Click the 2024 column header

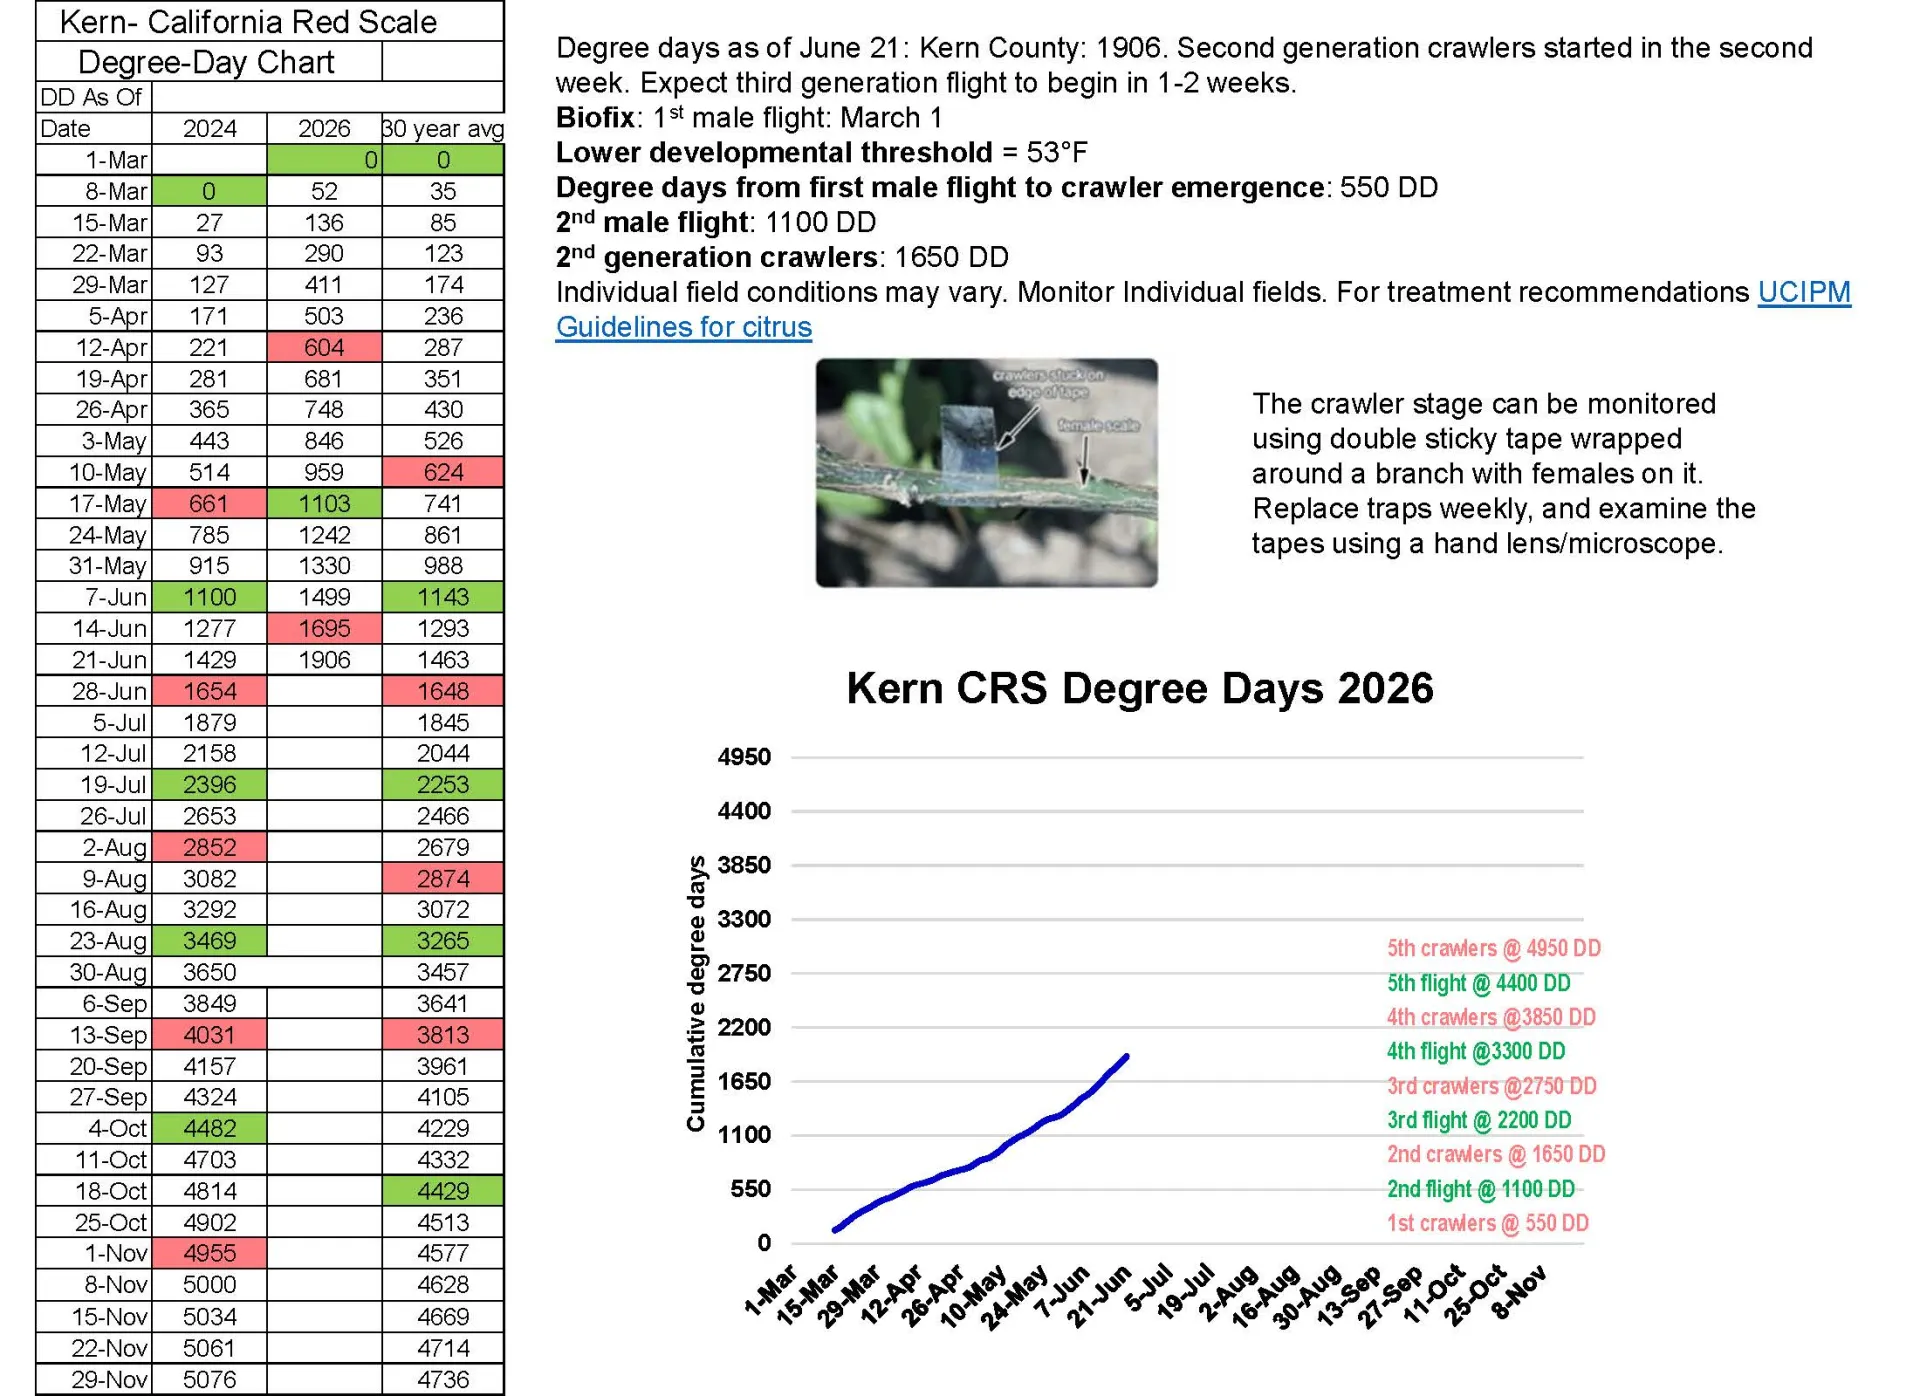[209, 129]
